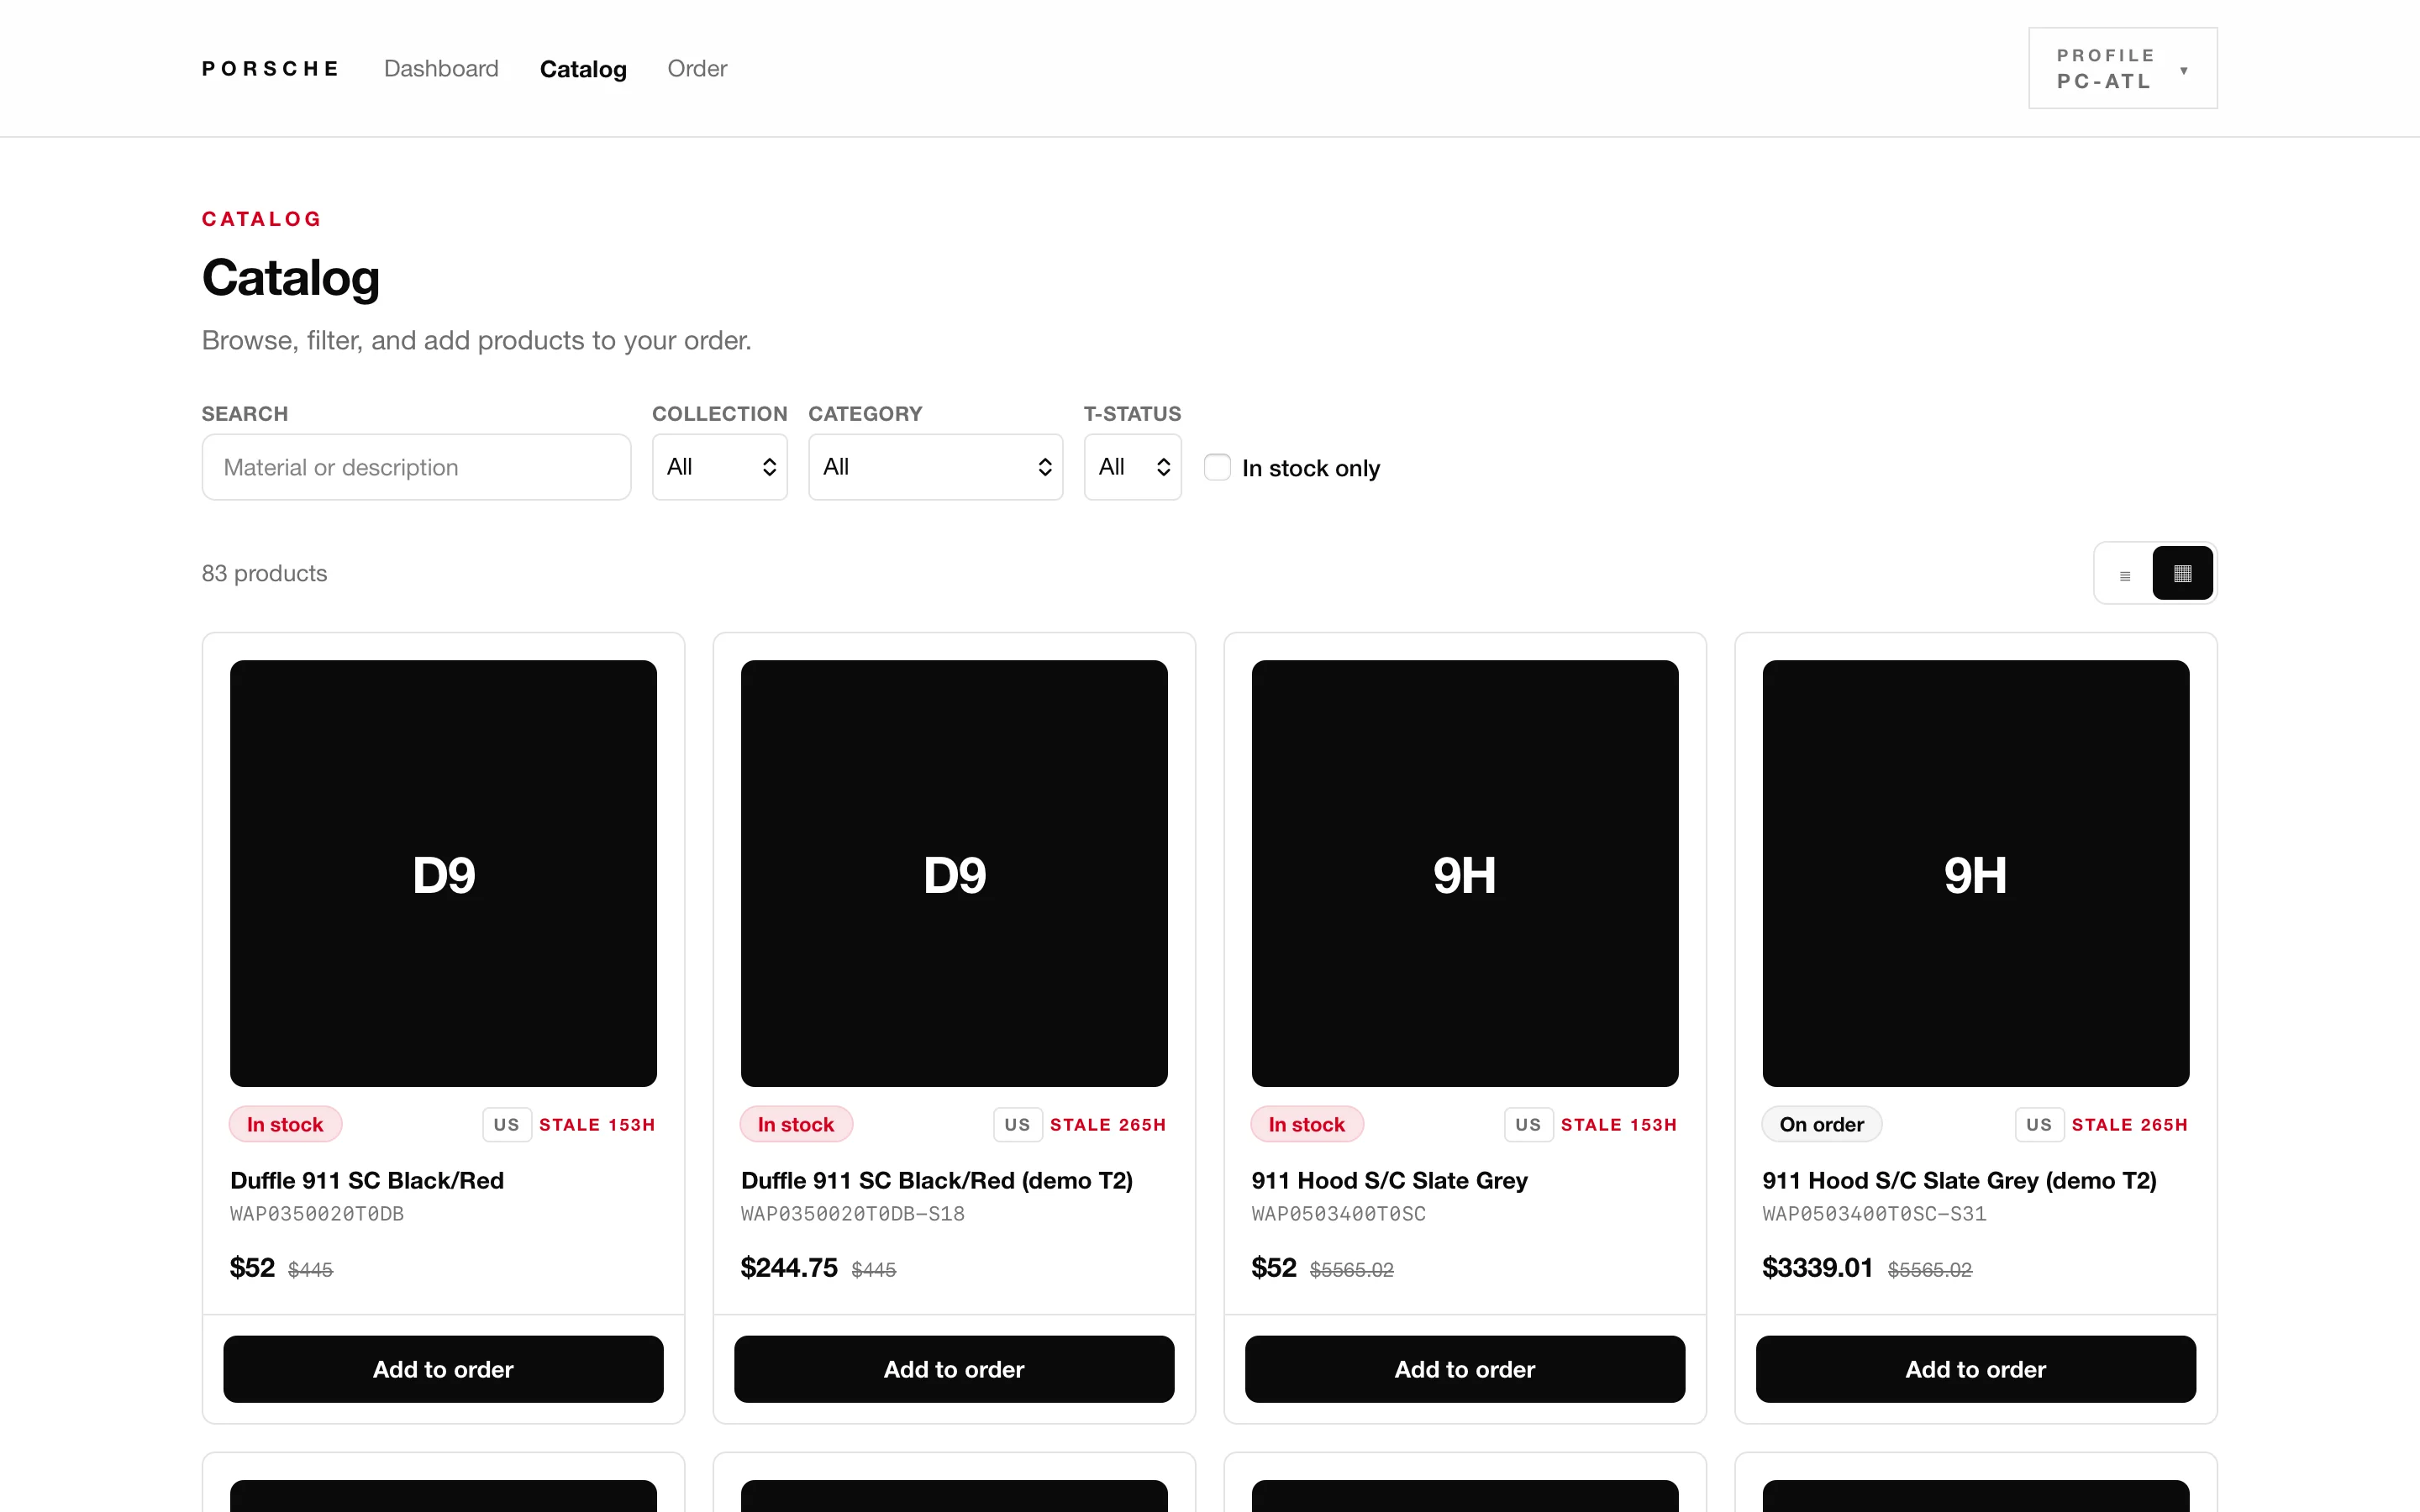Open the Order nav item
Screen dimensions: 2420x1512
coord(697,69)
